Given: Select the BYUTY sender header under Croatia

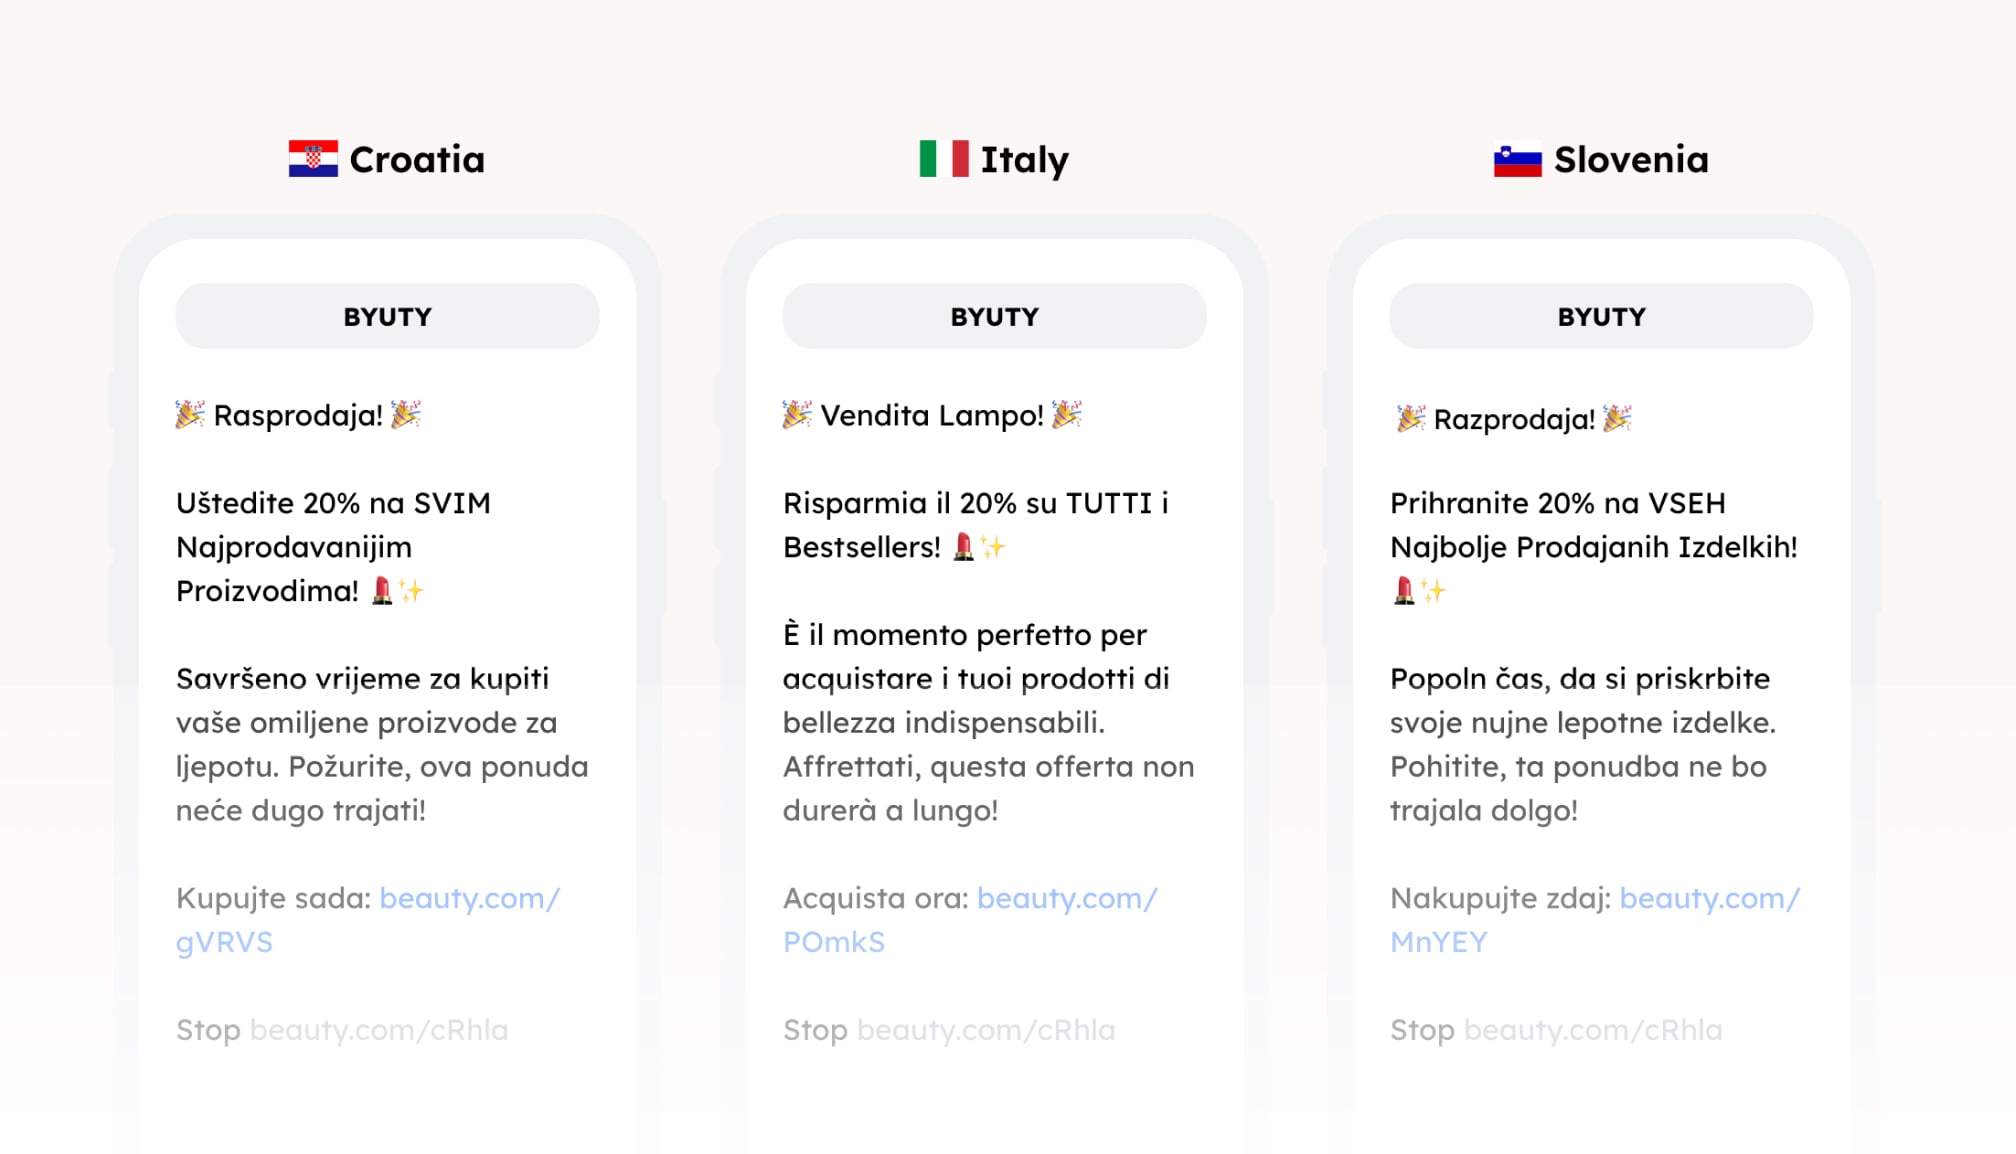Looking at the screenshot, I should coord(388,316).
